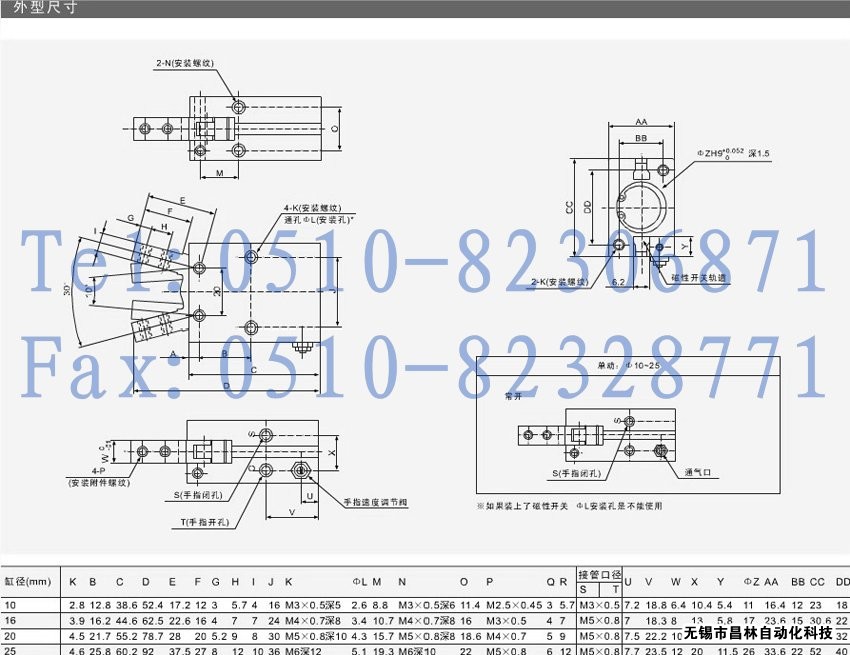
Task: Click the 手指速度调节阀 valve label
Action: [x=375, y=501]
